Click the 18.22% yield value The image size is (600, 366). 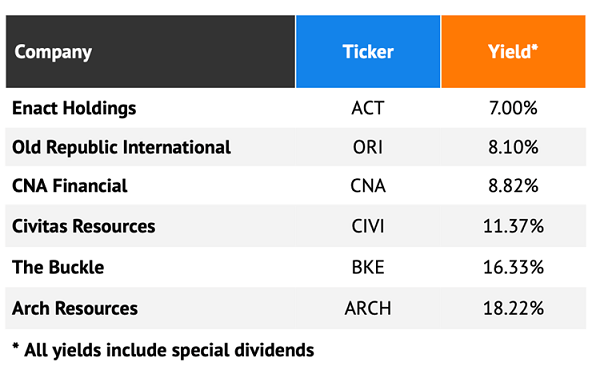(x=513, y=308)
